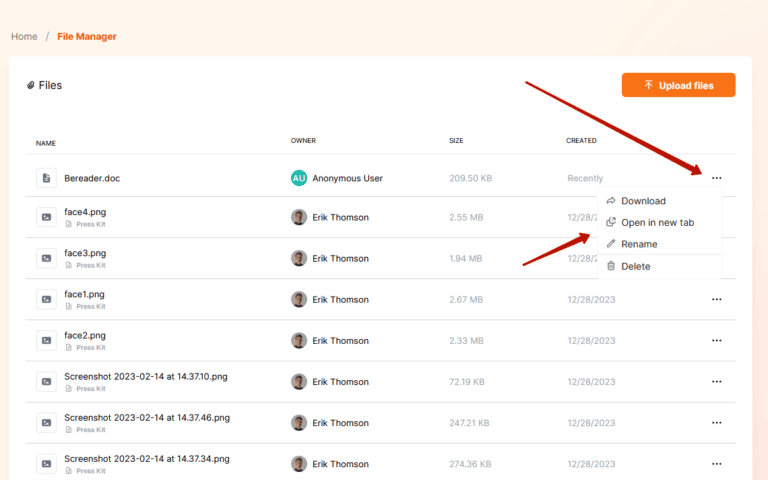
Task: Click Screenshot 2023-02-14 at 14.37.10.png name
Action: 146,377
